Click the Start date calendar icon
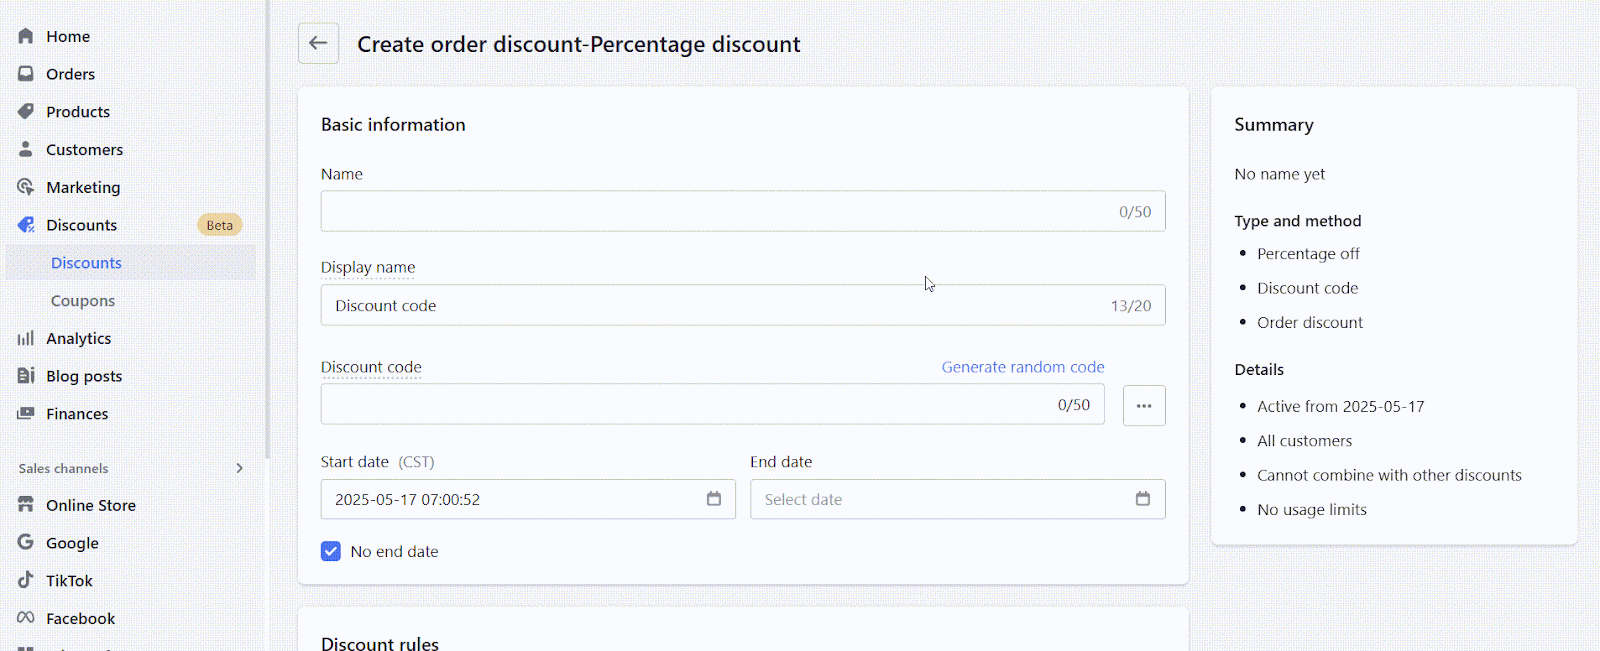 click(714, 499)
